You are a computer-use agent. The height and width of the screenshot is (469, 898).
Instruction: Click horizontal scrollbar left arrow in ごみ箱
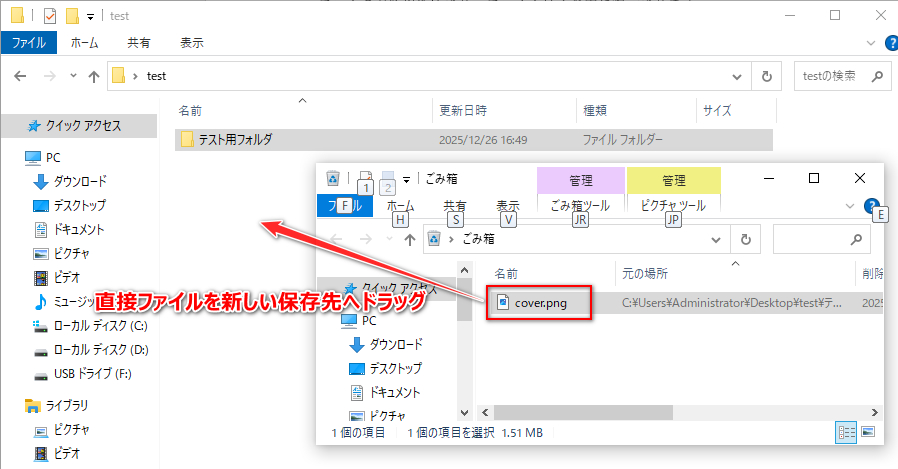pos(486,412)
